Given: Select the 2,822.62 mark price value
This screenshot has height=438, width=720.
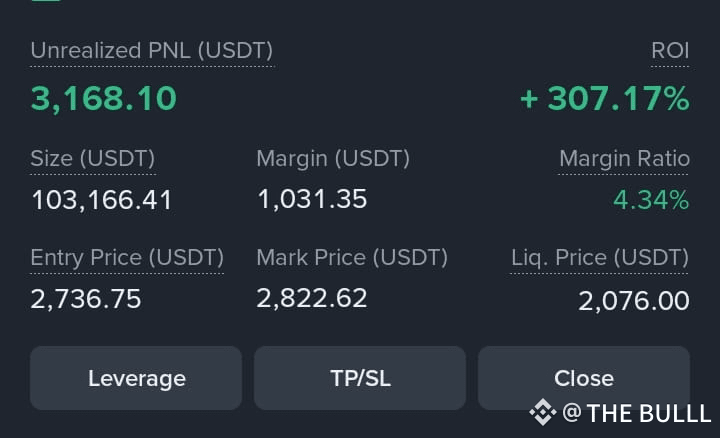Looking at the screenshot, I should (x=312, y=298).
